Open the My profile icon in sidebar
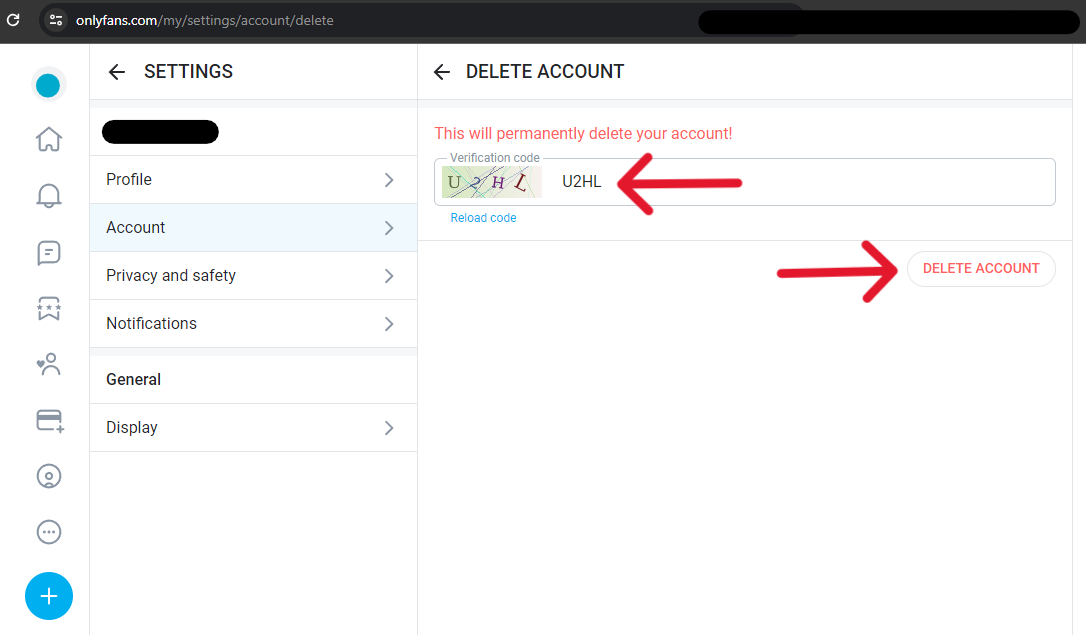 (x=48, y=476)
